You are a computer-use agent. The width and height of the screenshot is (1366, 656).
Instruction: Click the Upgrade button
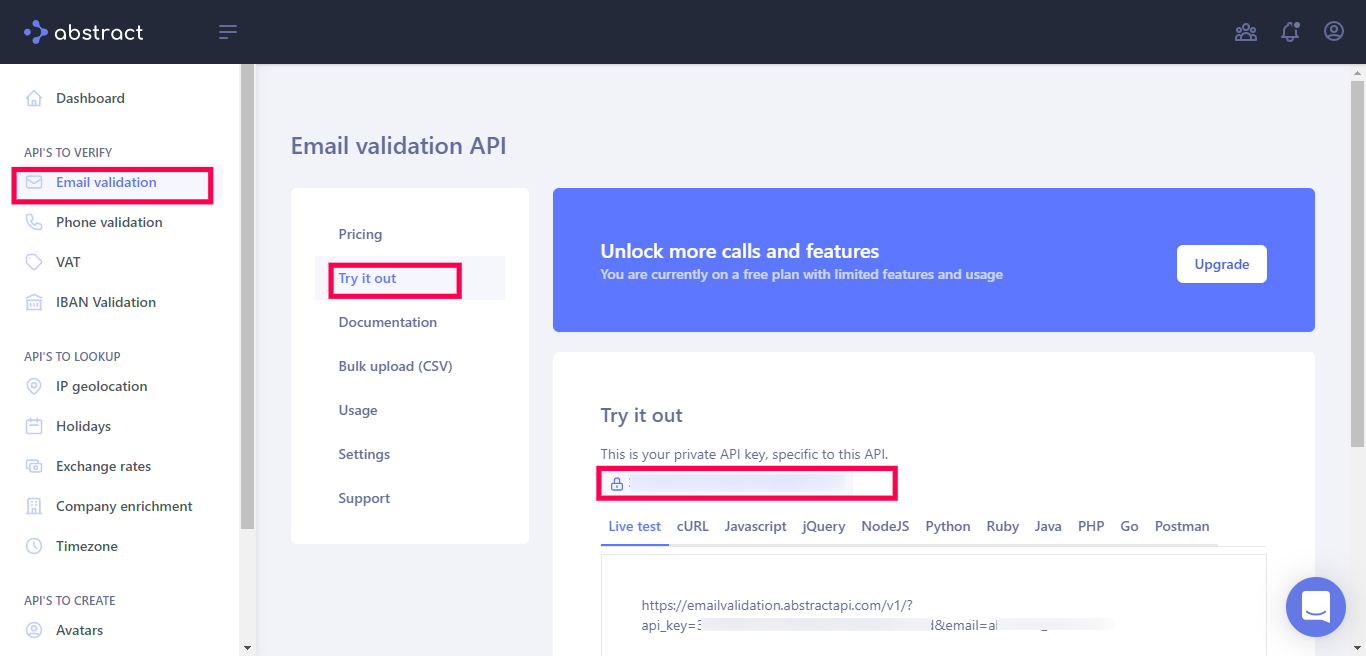[1222, 264]
